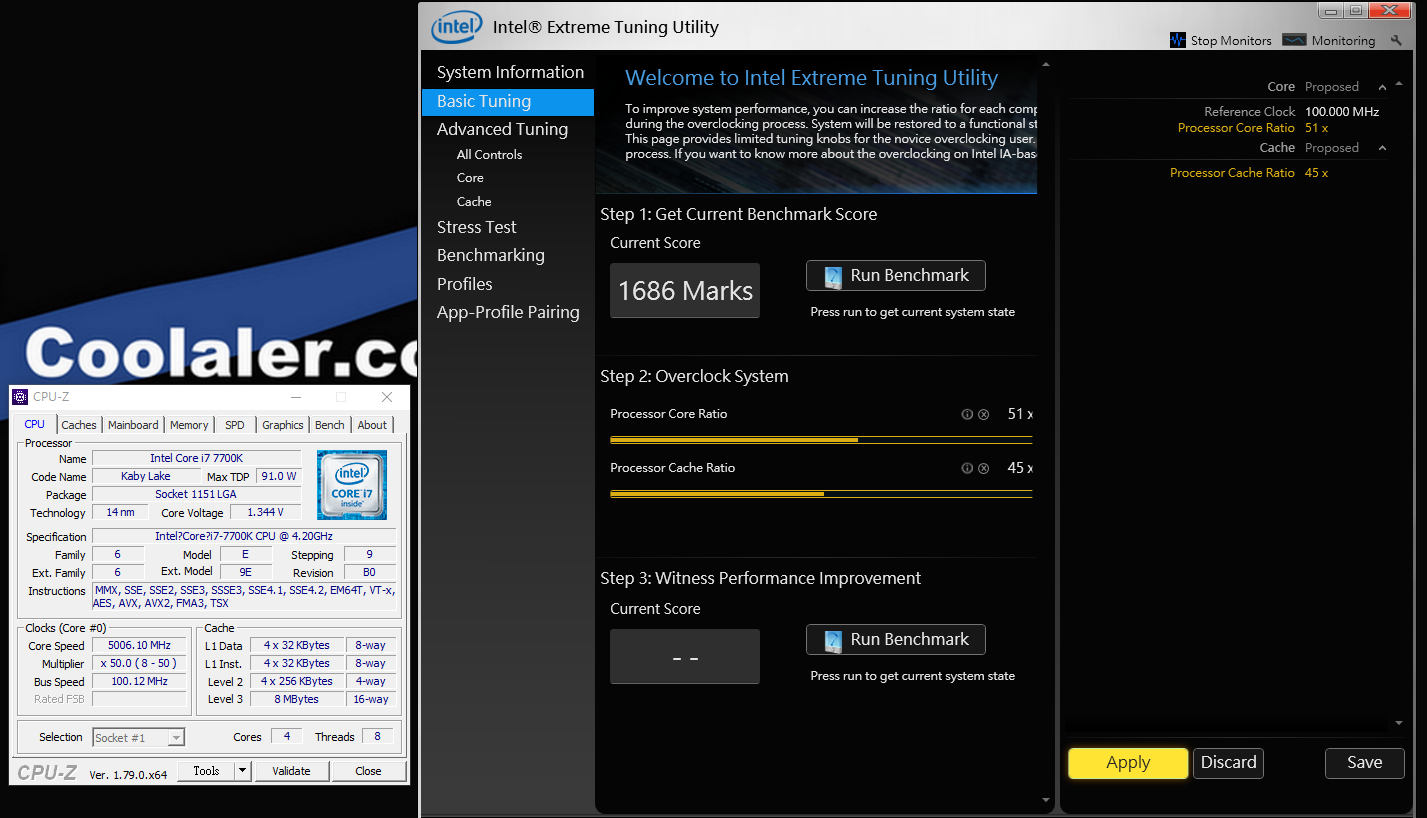Screen dimensions: 1427x818
Task: Switch to Bench tab in CPU-Z
Action: [x=330, y=425]
